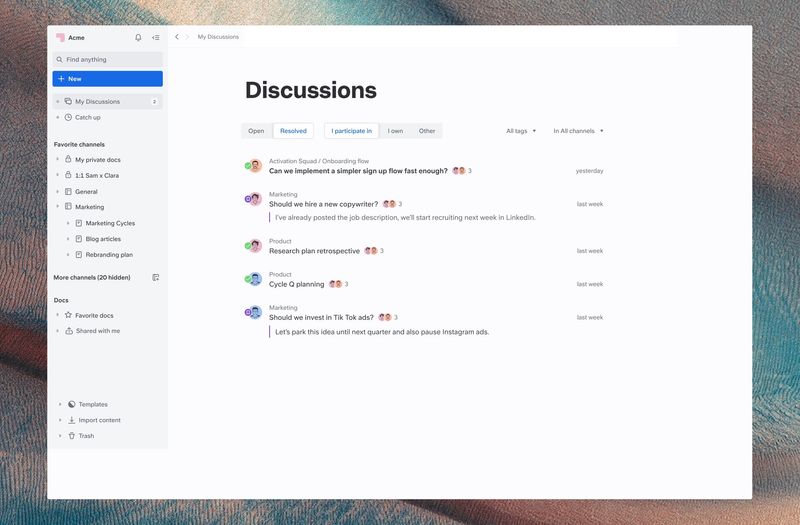Click the Import content download icon
Viewport: 800px width, 525px height.
point(72,420)
